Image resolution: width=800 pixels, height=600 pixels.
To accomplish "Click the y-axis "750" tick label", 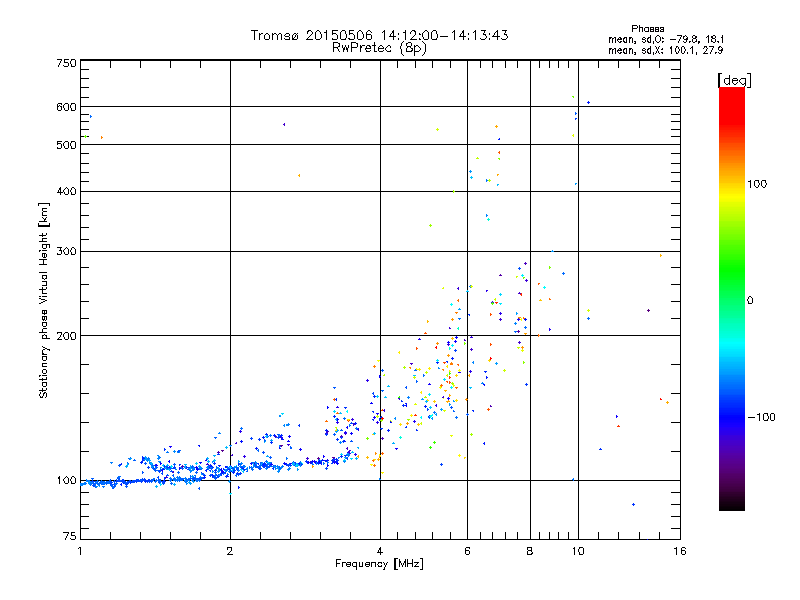I will coord(67,63).
